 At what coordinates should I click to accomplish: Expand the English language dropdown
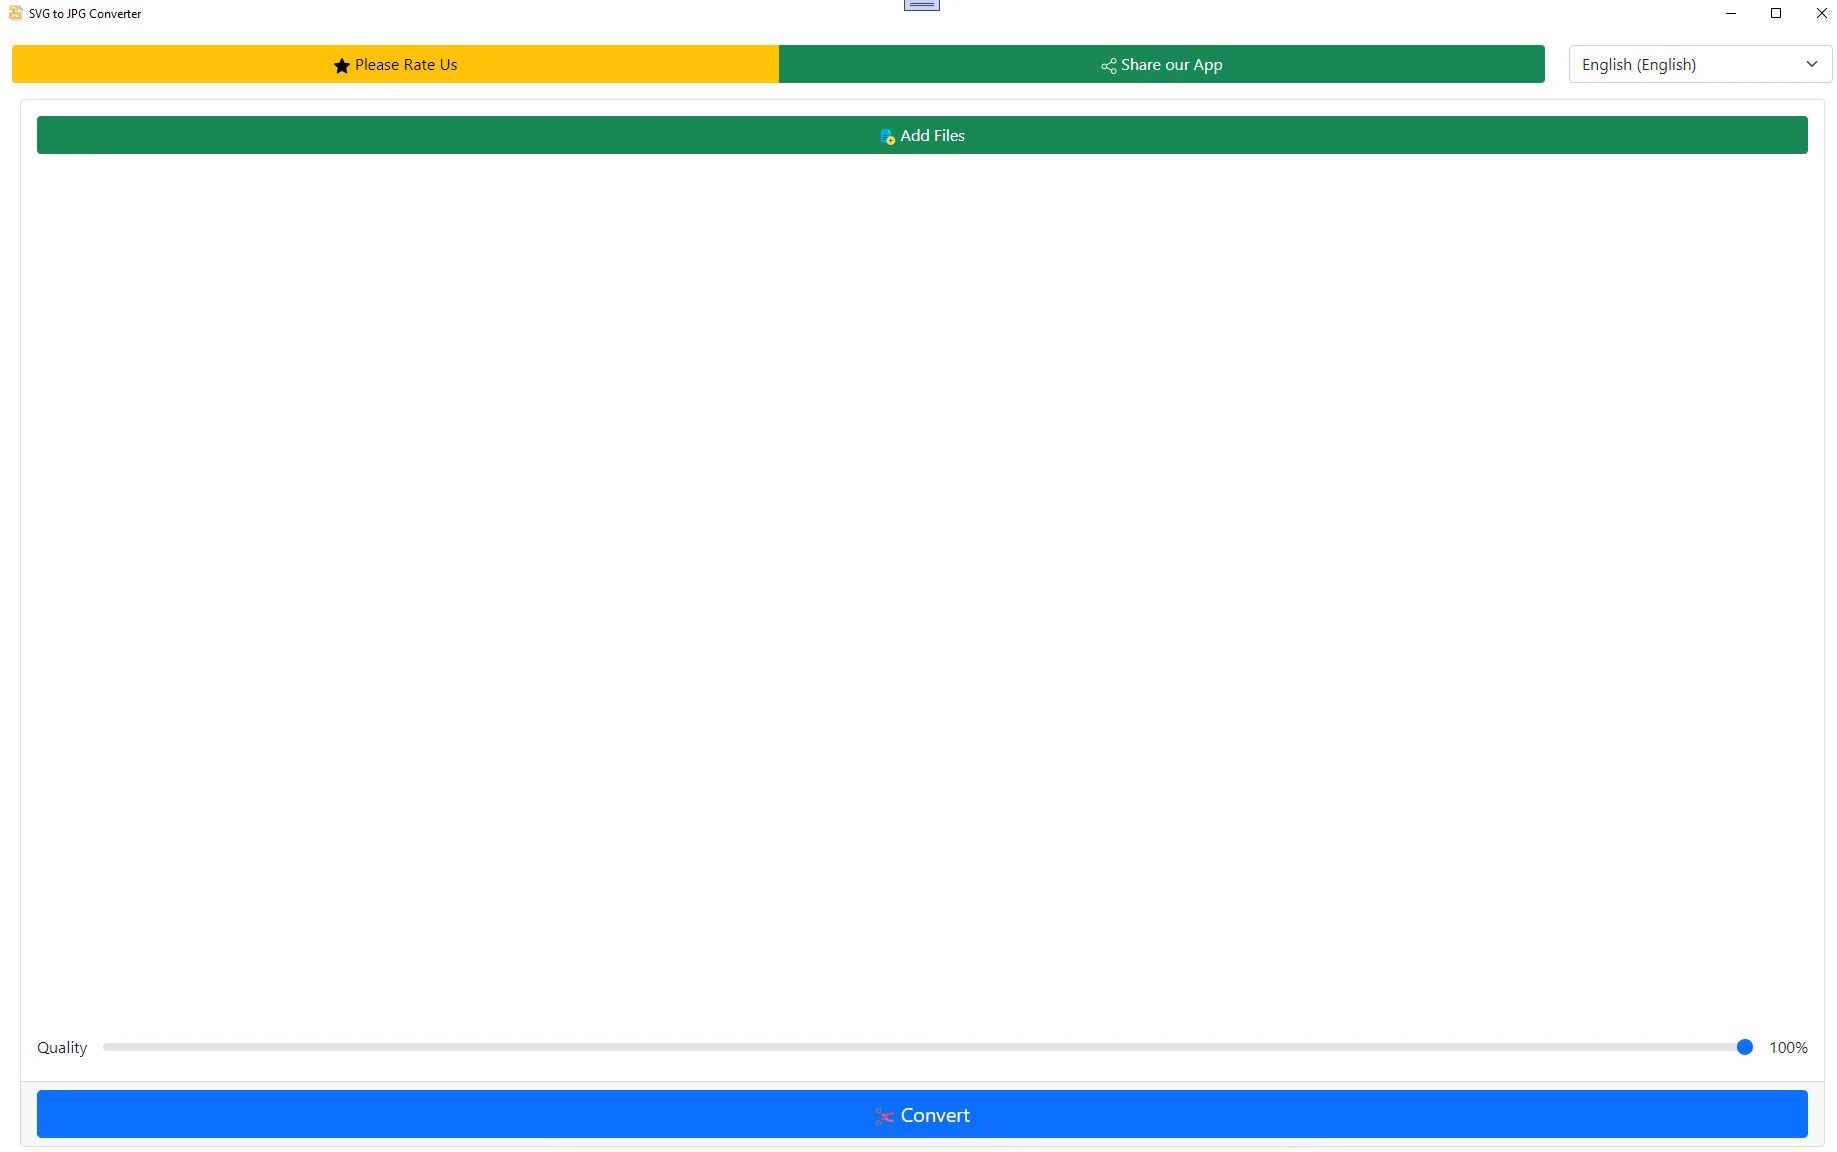pyautogui.click(x=1700, y=64)
